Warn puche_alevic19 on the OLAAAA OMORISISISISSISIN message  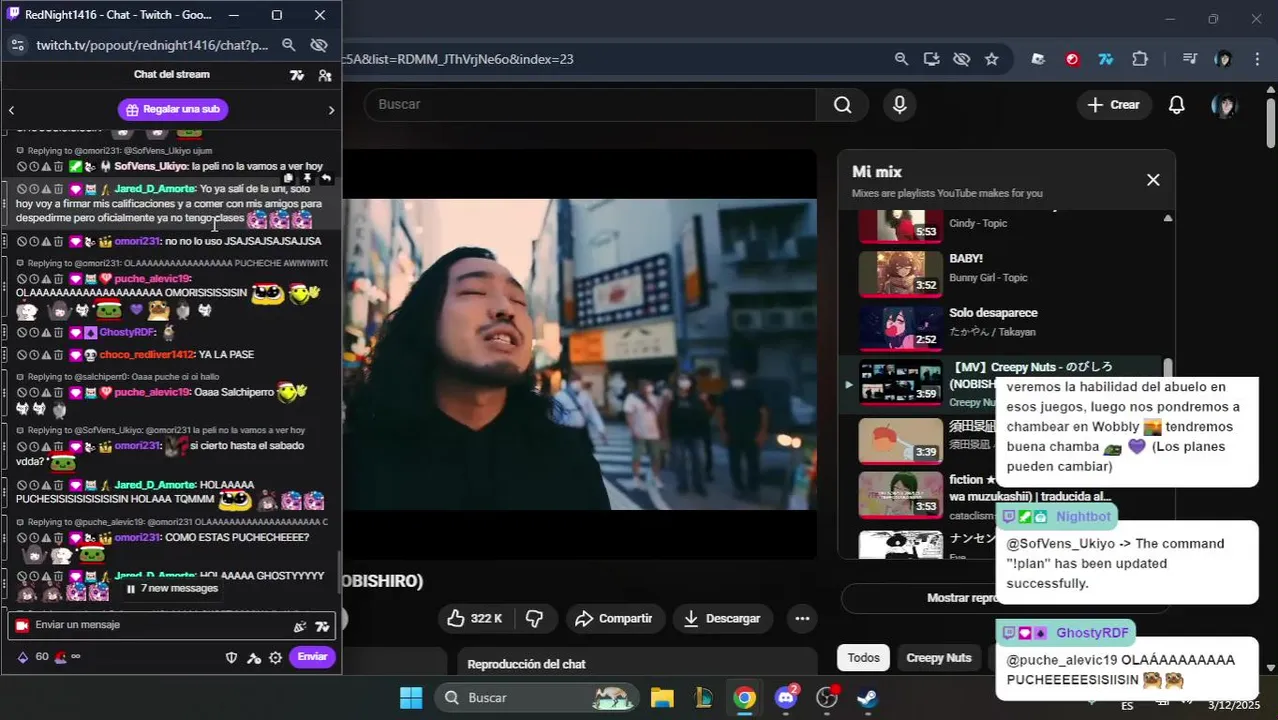pos(46,279)
